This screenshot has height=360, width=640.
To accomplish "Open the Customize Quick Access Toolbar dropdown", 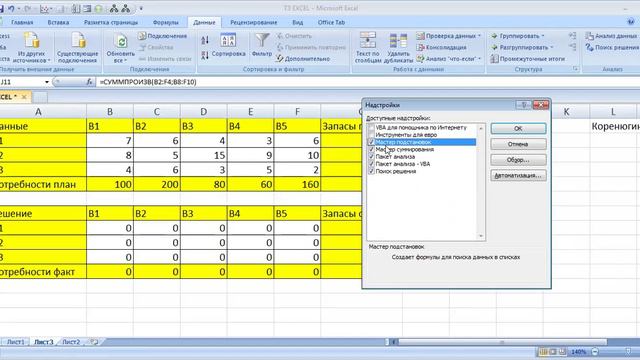I will pyautogui.click(x=141, y=8).
